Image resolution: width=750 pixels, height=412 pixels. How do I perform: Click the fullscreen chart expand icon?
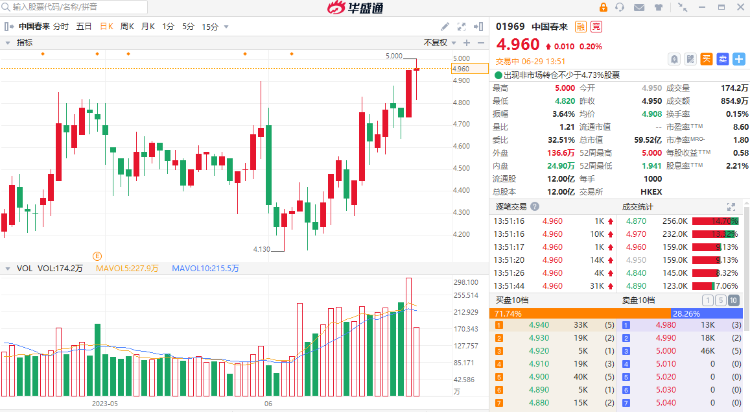(462, 27)
